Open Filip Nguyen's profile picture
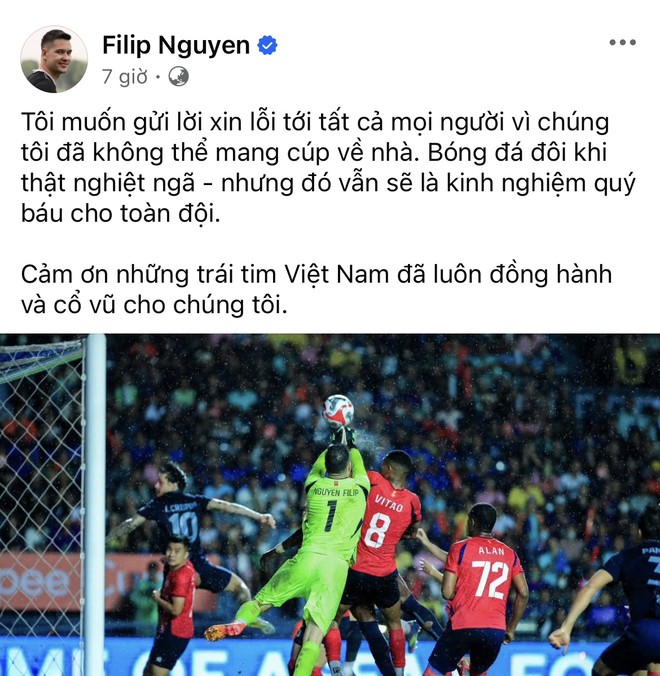This screenshot has width=660, height=676. [x=54, y=59]
